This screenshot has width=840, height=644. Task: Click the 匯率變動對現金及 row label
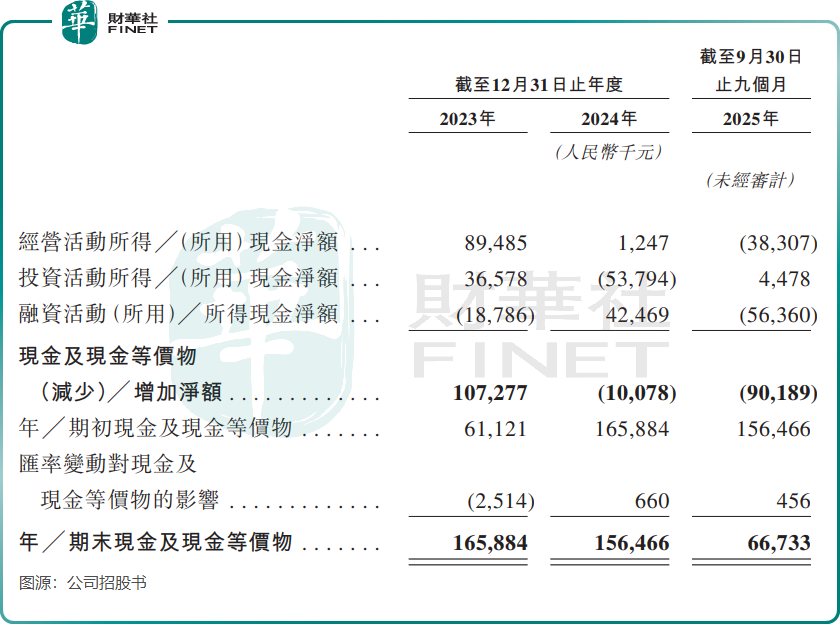click(108, 465)
